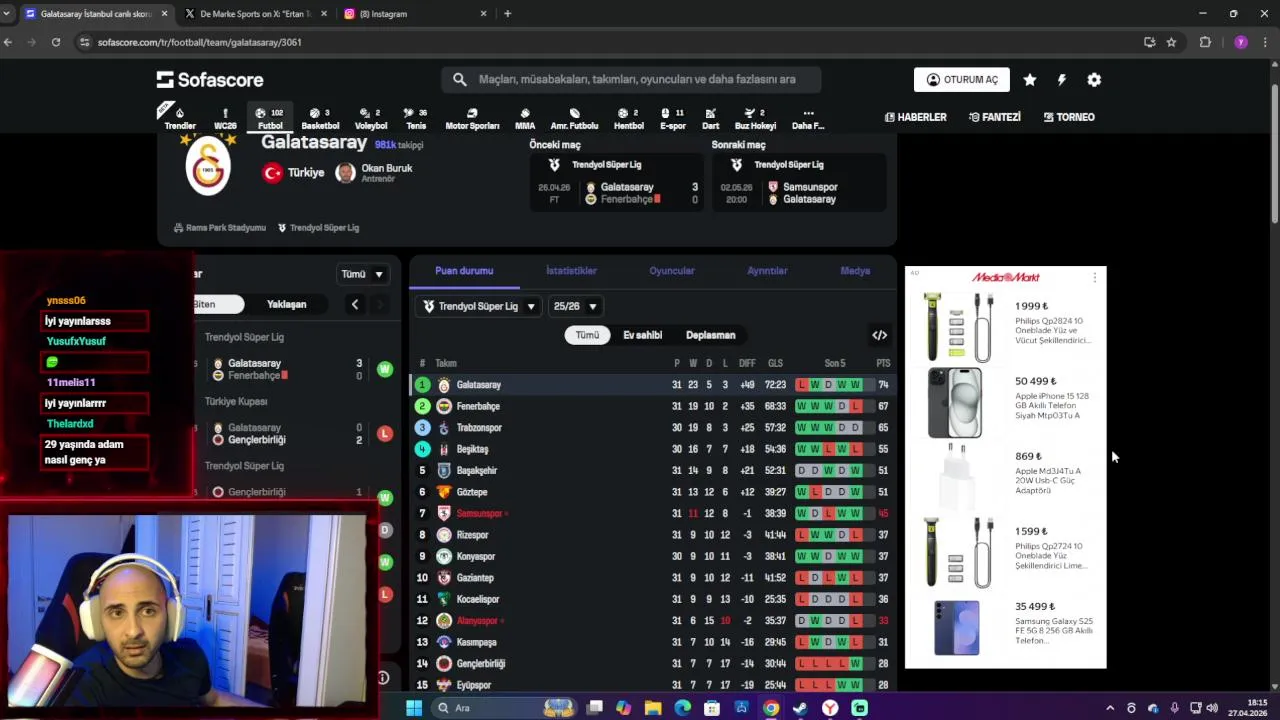Open the Daha Fazla sports menu
Screen dimensions: 1280x720
[808, 118]
